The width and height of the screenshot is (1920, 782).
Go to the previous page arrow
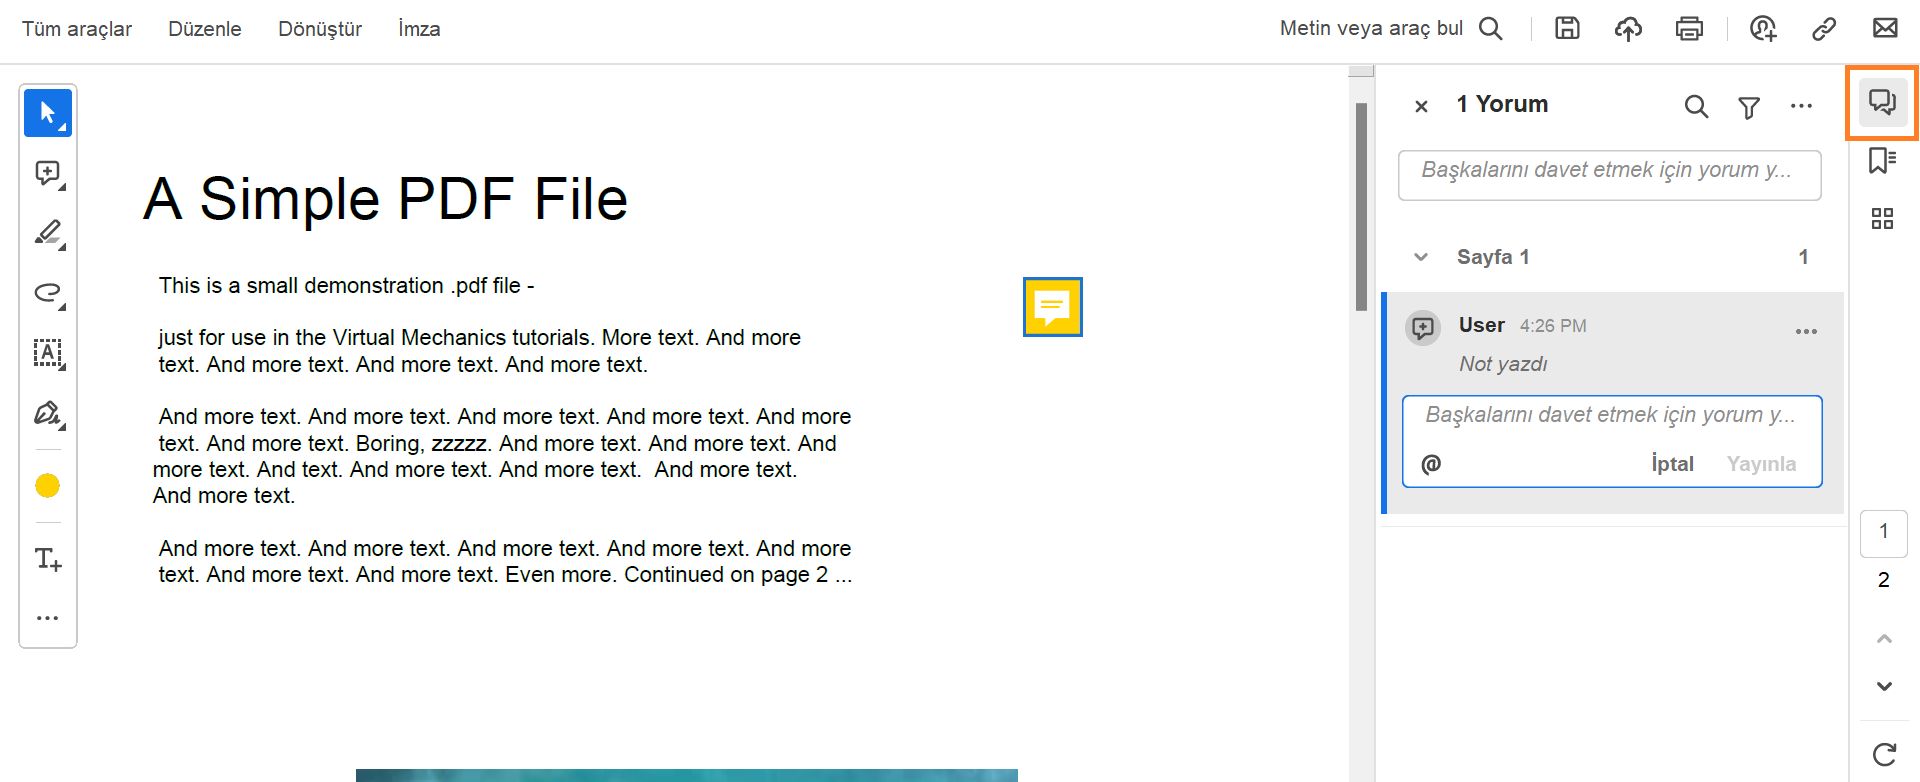(x=1884, y=639)
